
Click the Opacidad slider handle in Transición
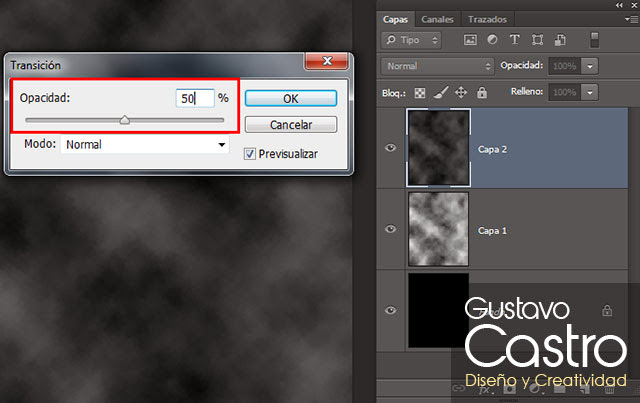tap(124, 120)
